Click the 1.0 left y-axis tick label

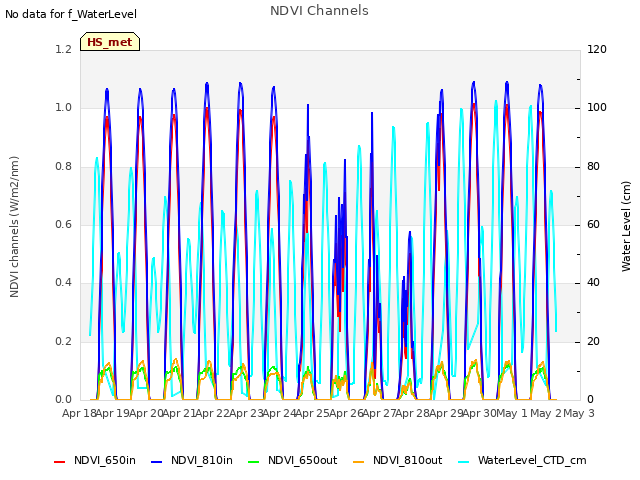(x=64, y=108)
